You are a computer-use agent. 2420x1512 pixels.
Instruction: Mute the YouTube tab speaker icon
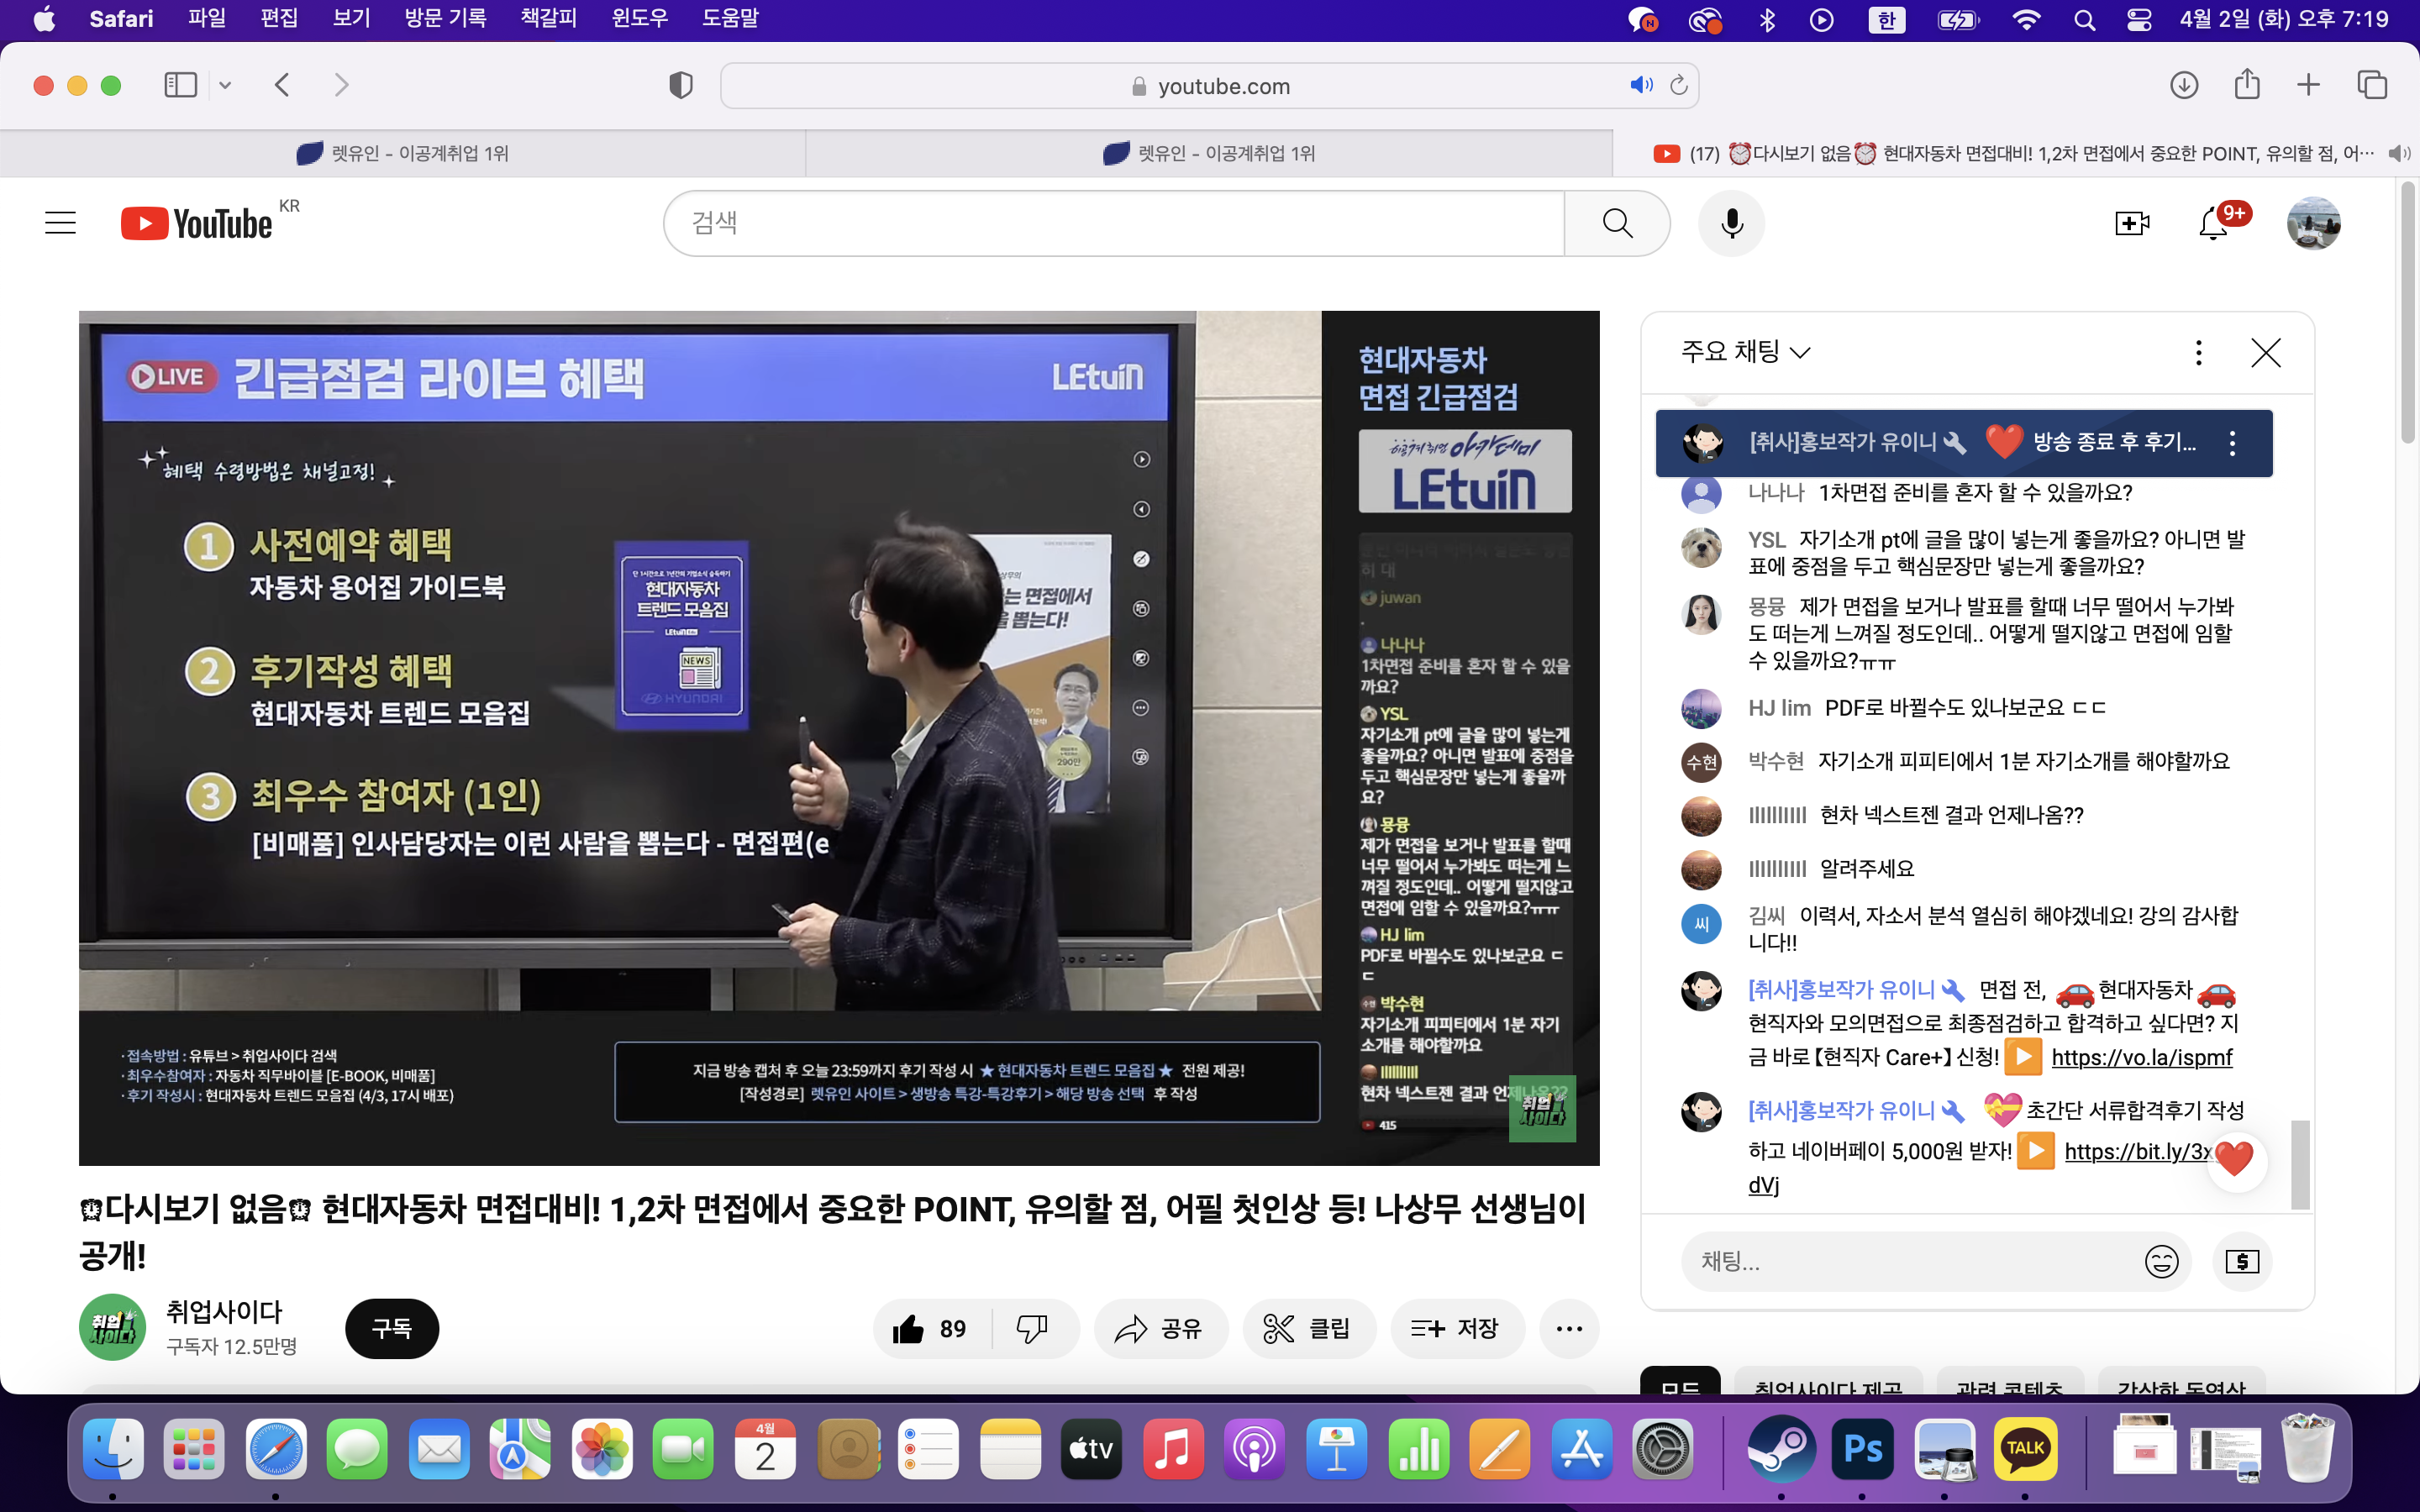coord(2398,153)
